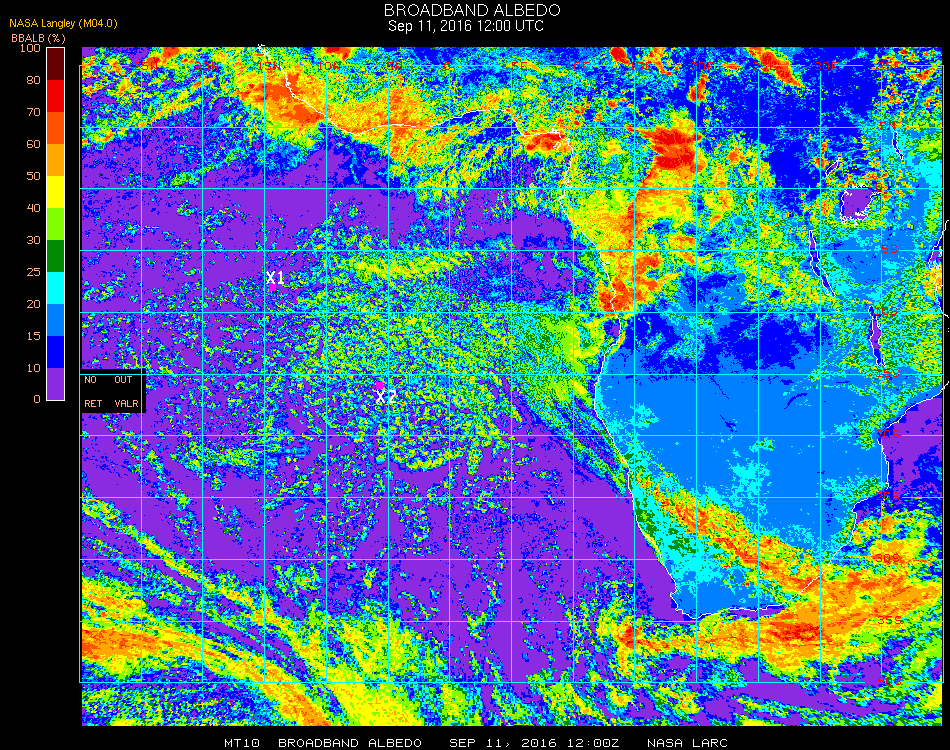Screen dimensions: 950x750
Task: Click the '5E' longitude label
Action: [x=519, y=66]
